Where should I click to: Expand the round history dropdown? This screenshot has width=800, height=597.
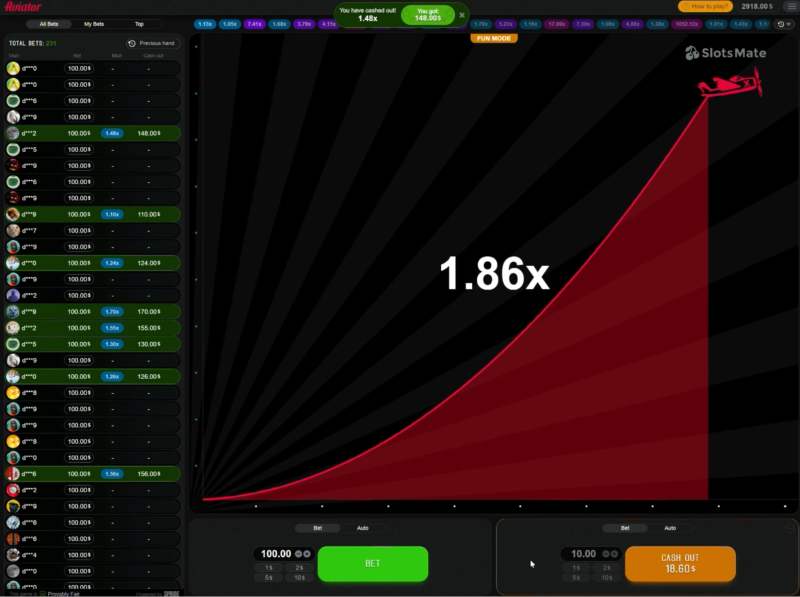784,24
